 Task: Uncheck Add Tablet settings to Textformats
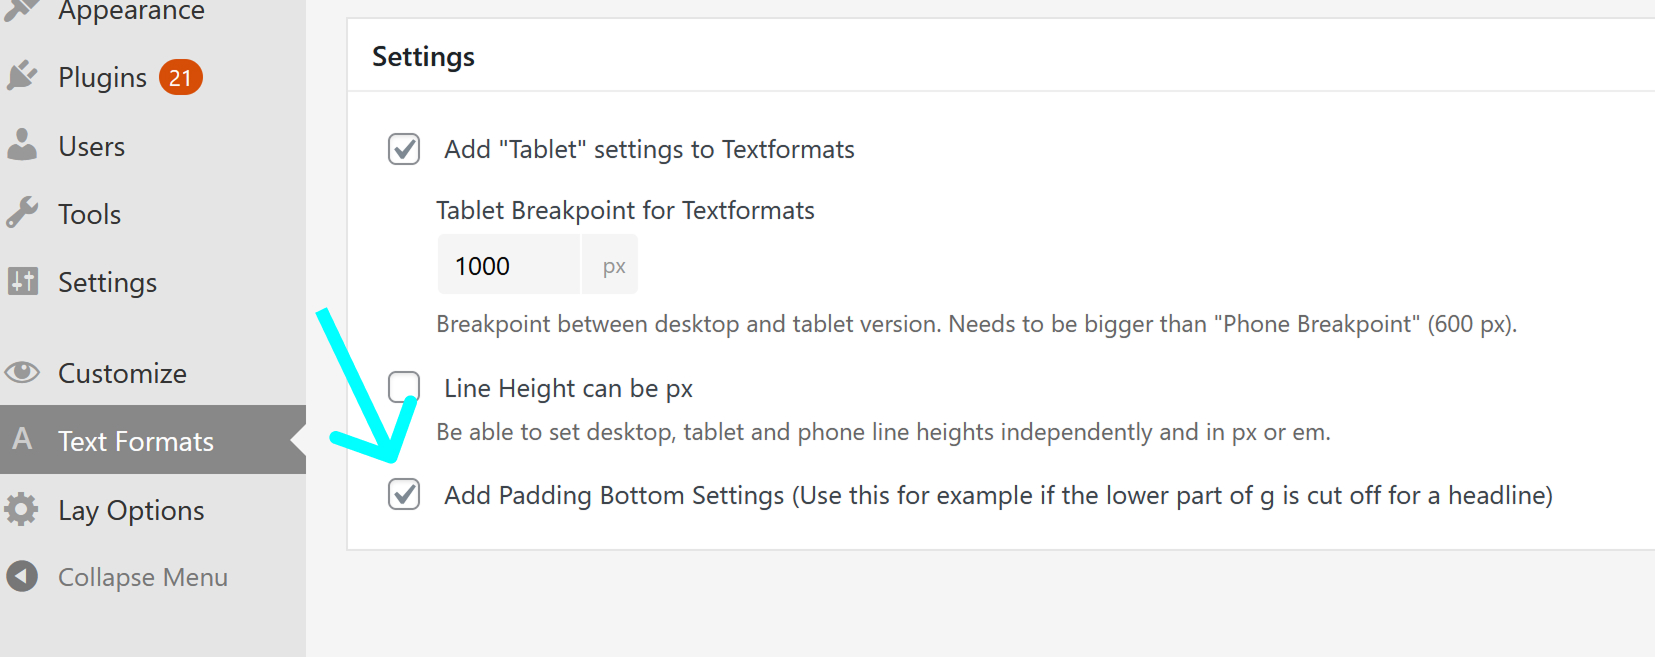point(404,149)
